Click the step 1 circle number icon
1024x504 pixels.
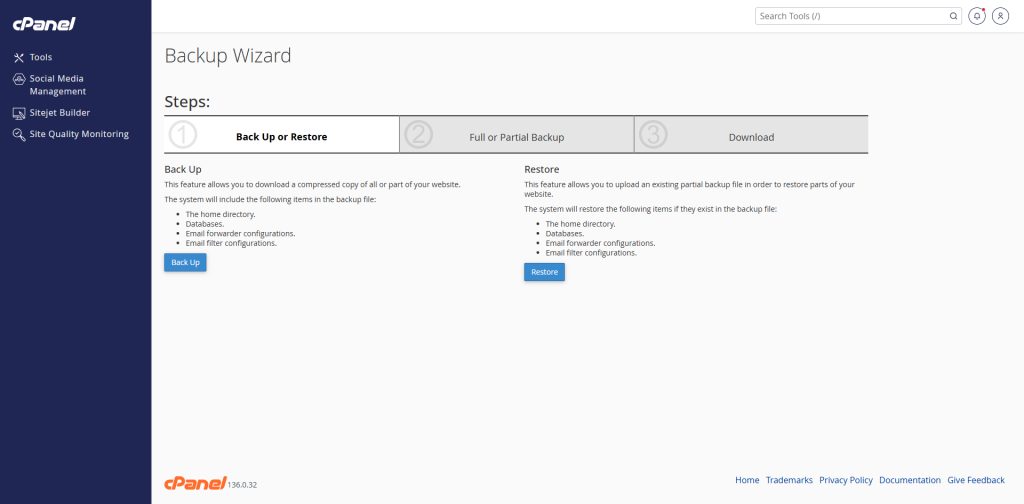(x=183, y=134)
